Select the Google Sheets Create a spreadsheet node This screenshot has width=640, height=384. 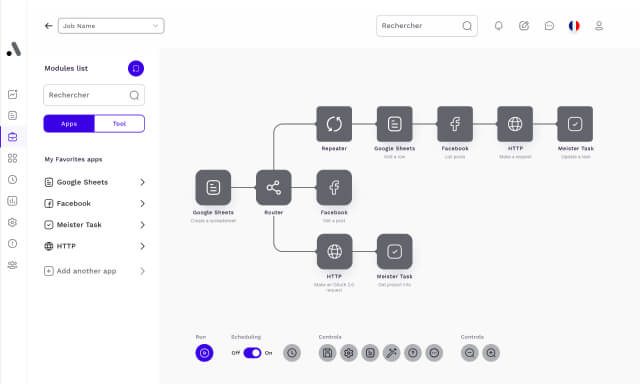pos(213,188)
